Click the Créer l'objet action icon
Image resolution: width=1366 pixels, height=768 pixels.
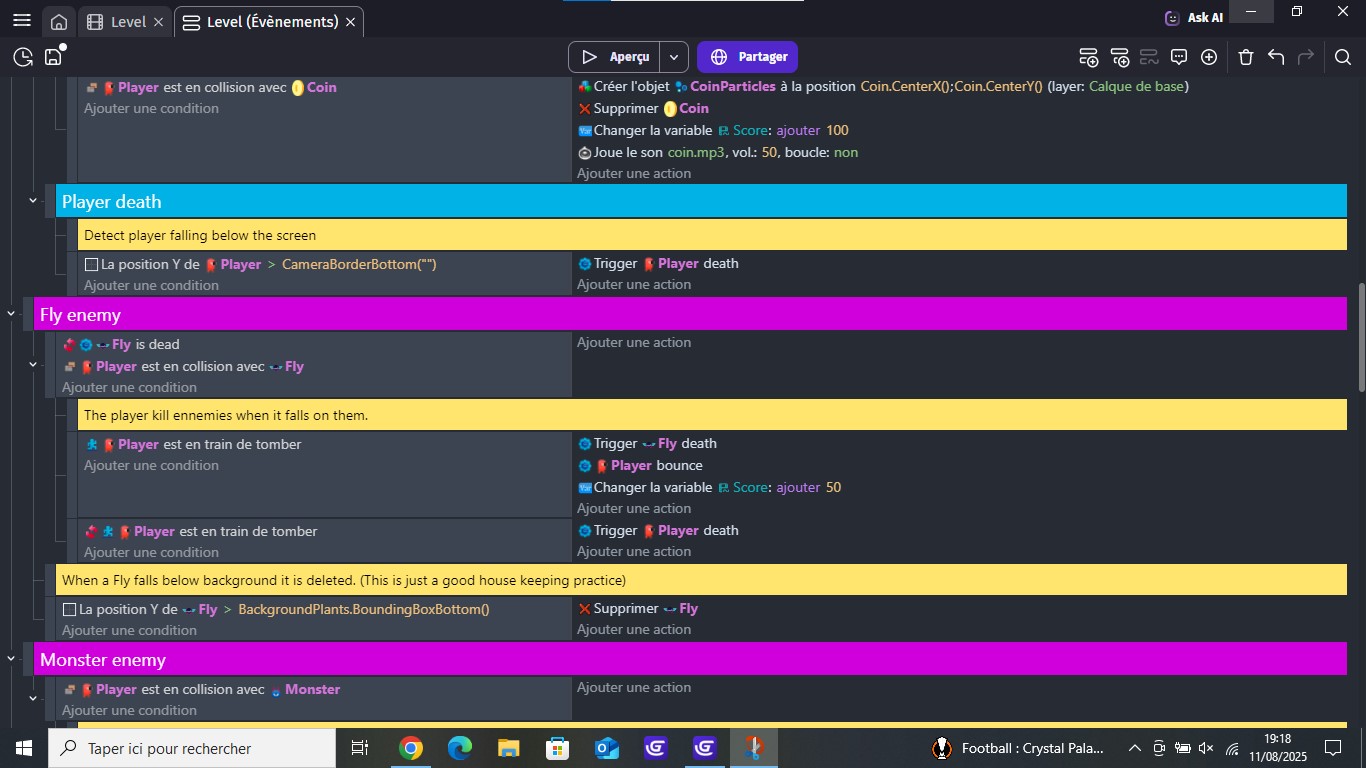coord(585,86)
